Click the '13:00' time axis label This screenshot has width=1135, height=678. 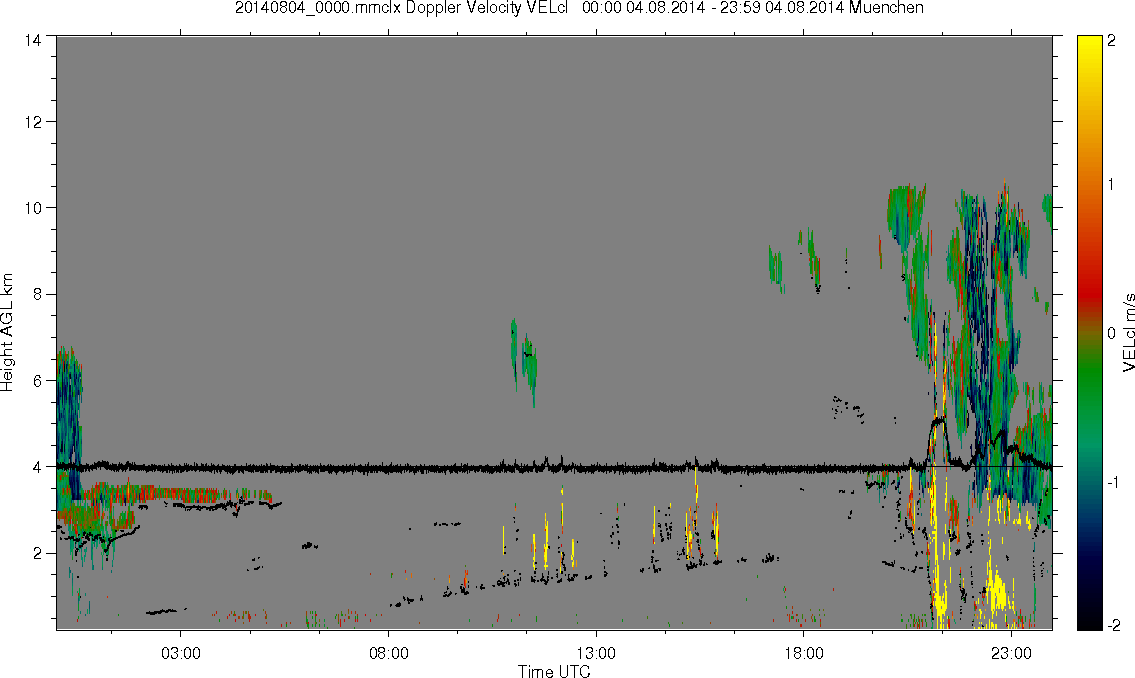tap(596, 653)
